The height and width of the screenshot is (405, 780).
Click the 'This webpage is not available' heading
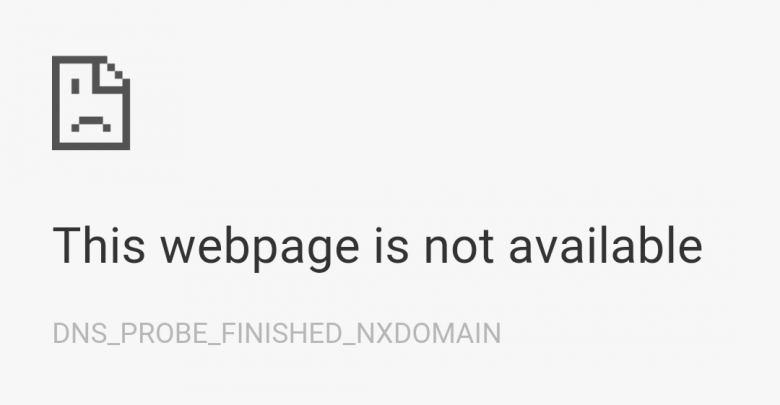(377, 246)
